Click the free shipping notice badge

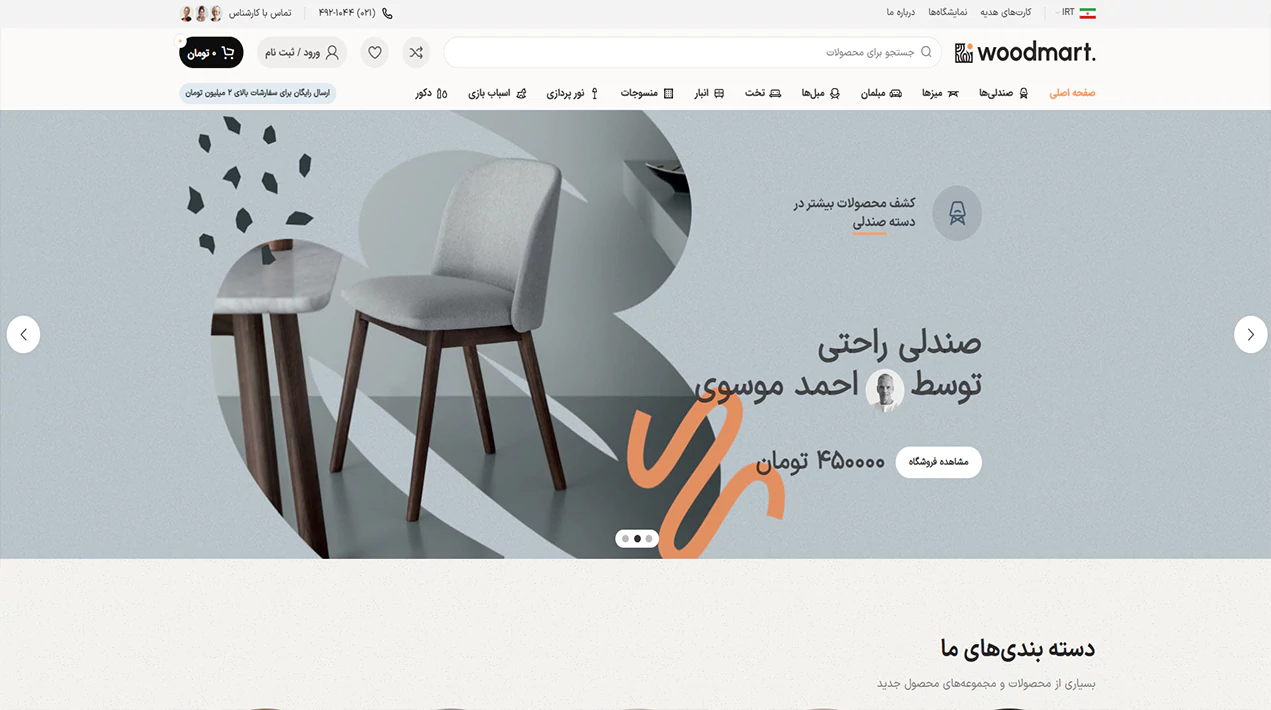258,93
